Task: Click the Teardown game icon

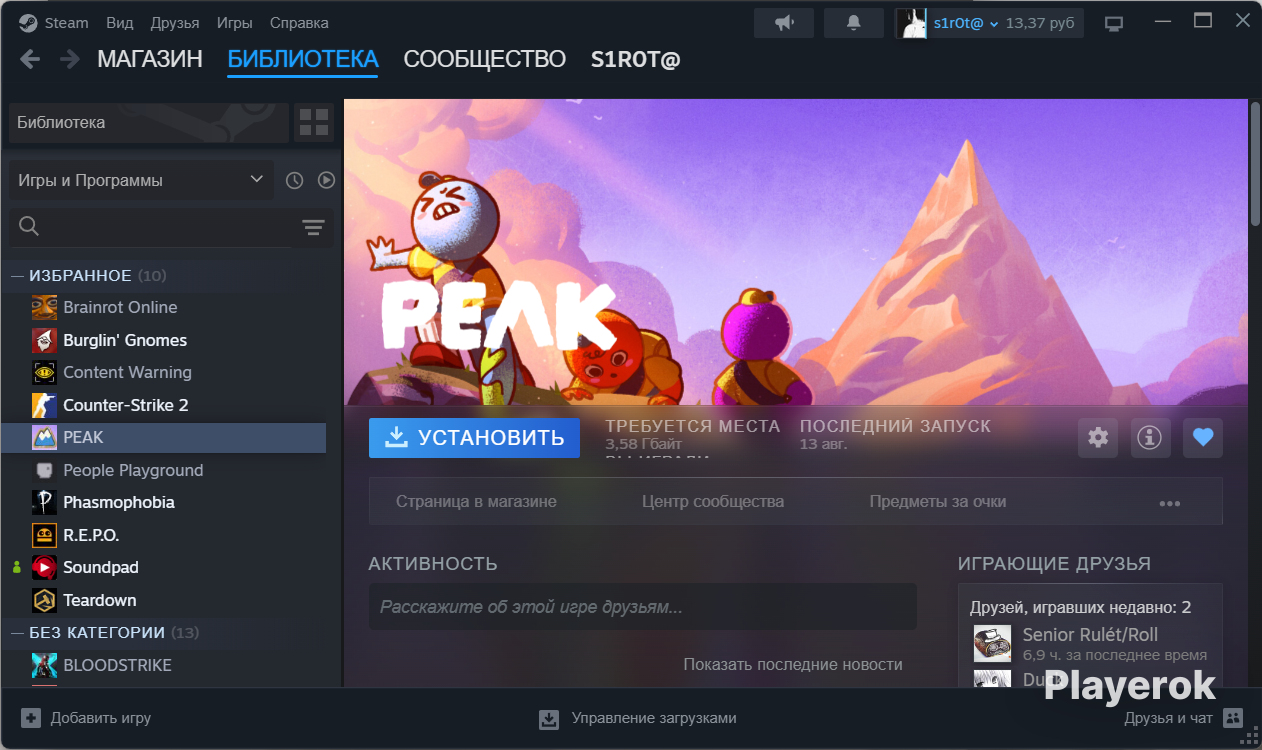Action: 44,600
